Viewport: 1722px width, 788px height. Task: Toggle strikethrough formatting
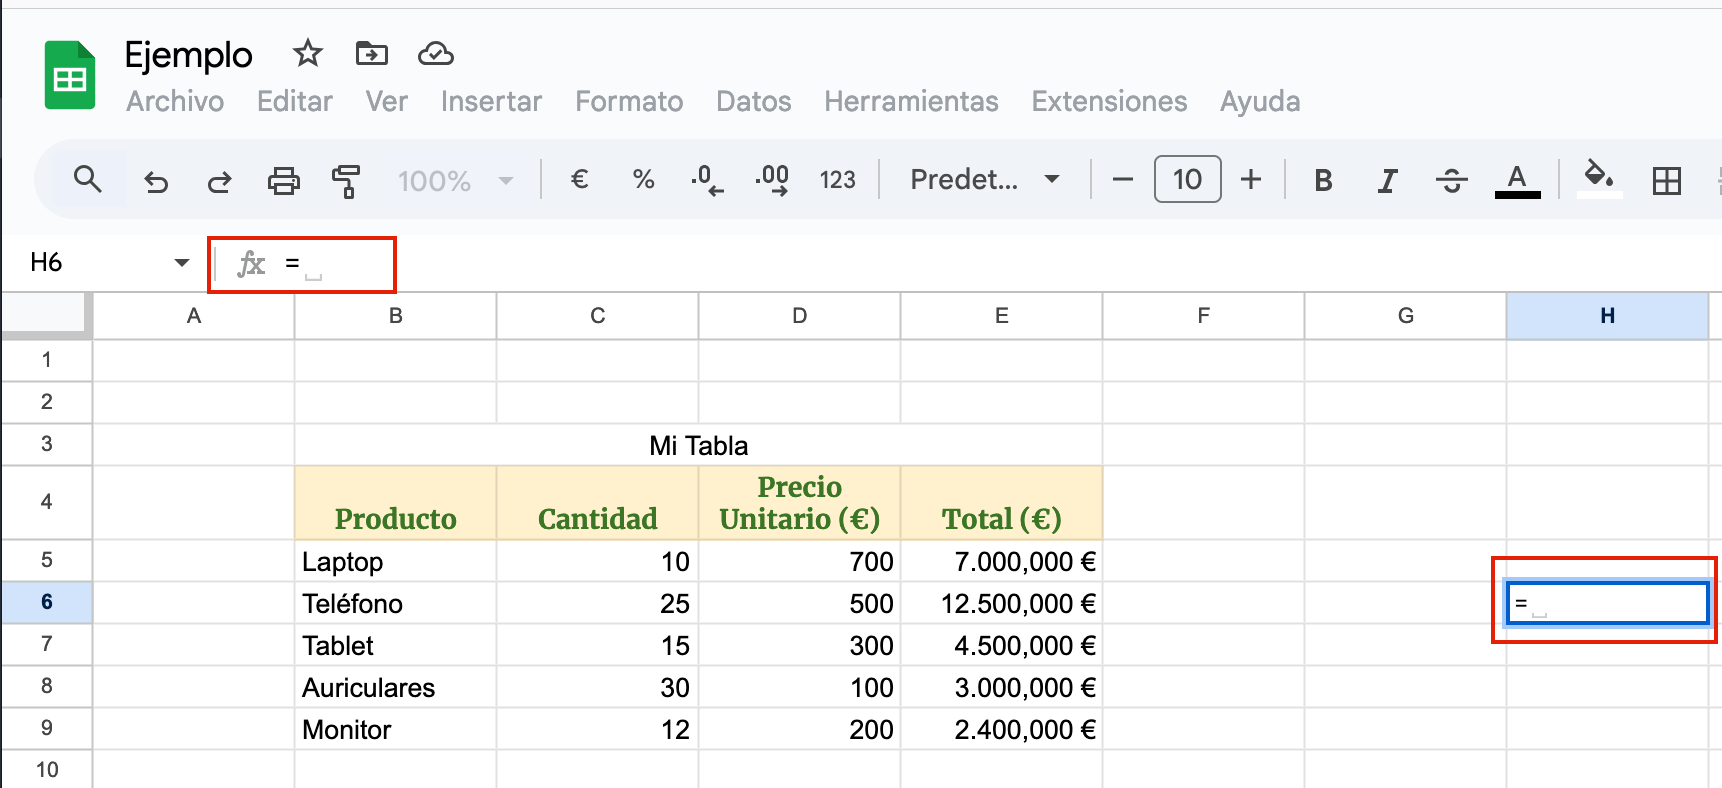tap(1451, 180)
